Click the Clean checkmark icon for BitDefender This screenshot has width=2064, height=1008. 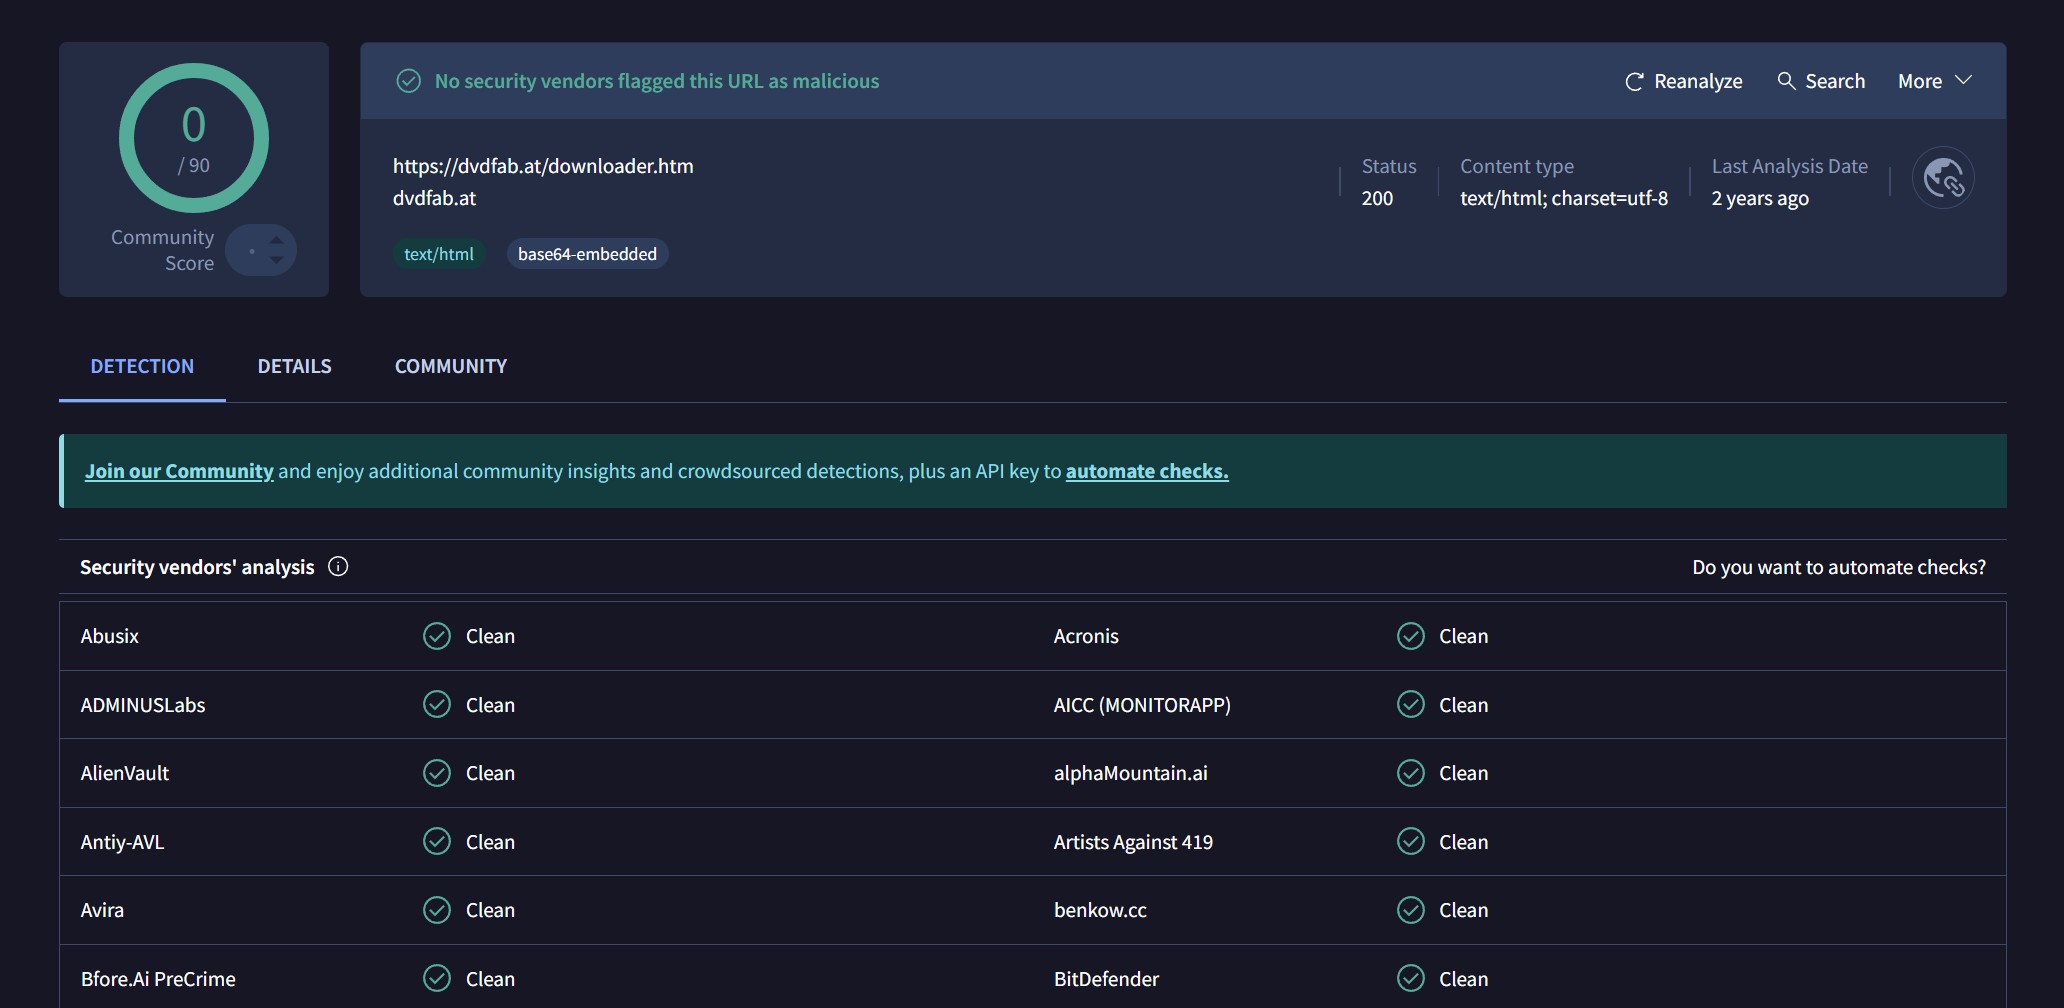pos(1410,978)
